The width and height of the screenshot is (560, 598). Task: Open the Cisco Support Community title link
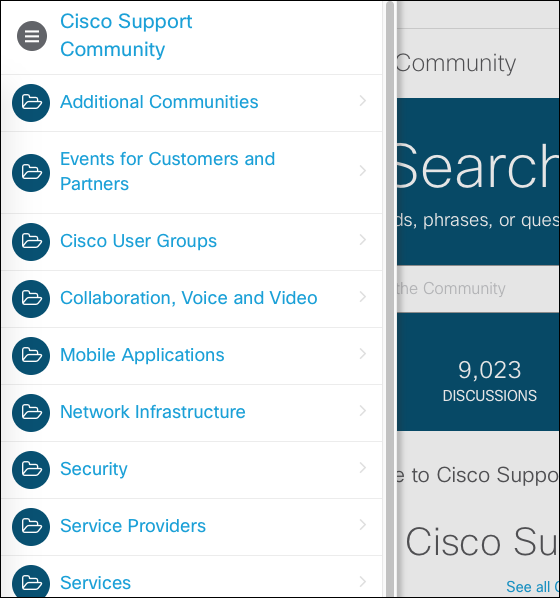(126, 35)
